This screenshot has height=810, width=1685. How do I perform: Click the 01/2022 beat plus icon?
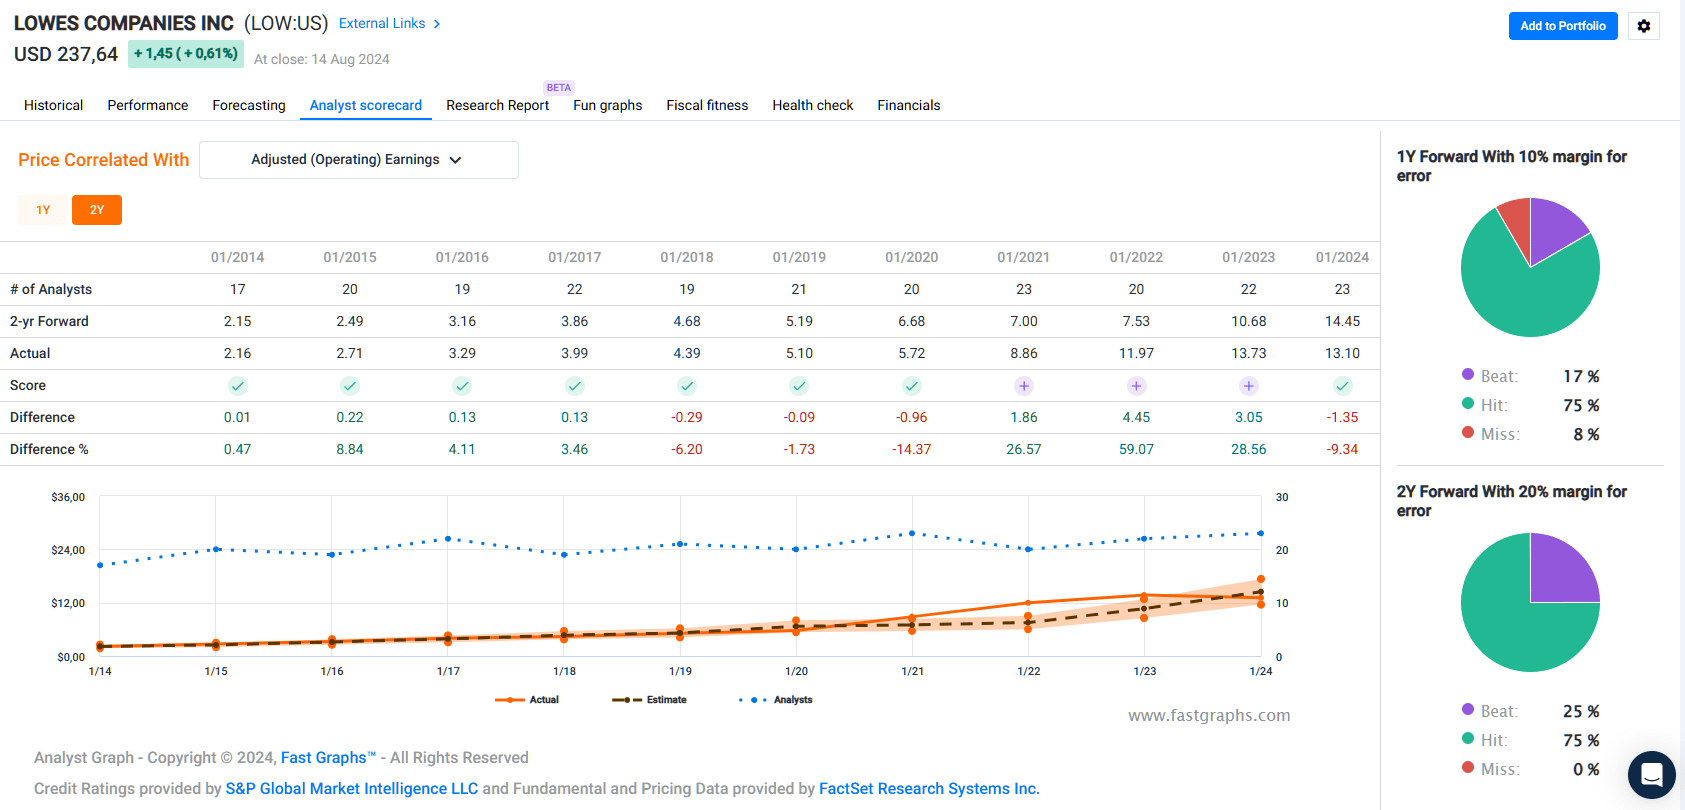1136,386
